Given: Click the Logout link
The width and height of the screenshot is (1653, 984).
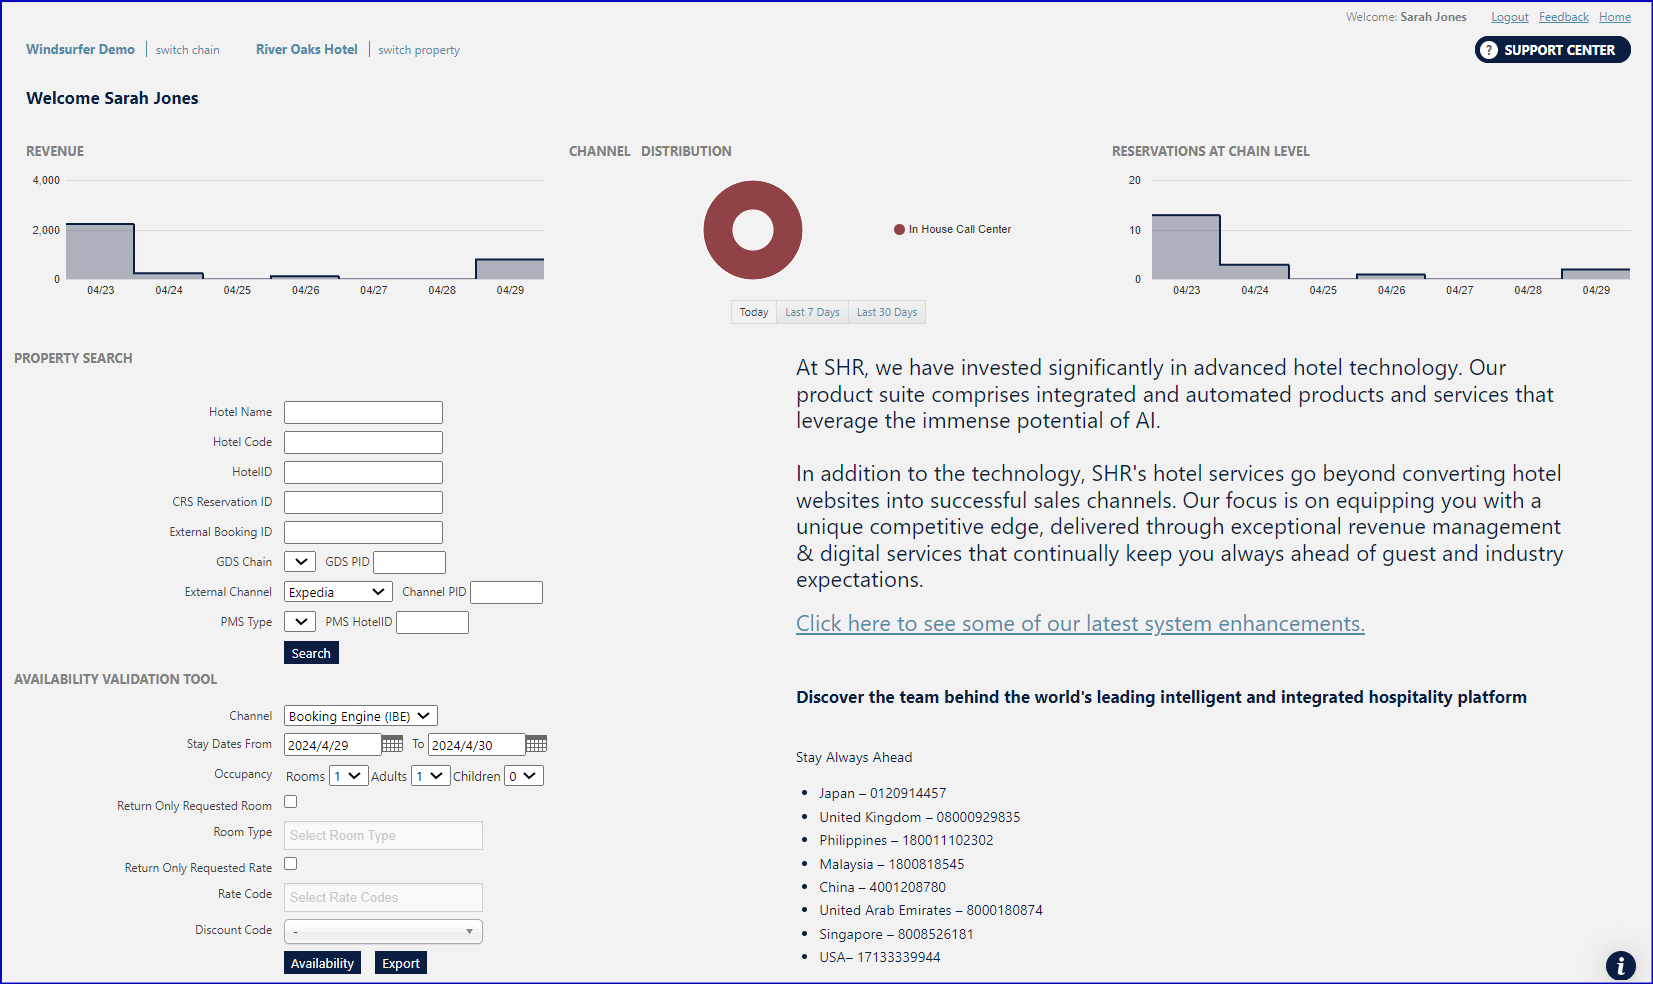Looking at the screenshot, I should click(x=1510, y=17).
